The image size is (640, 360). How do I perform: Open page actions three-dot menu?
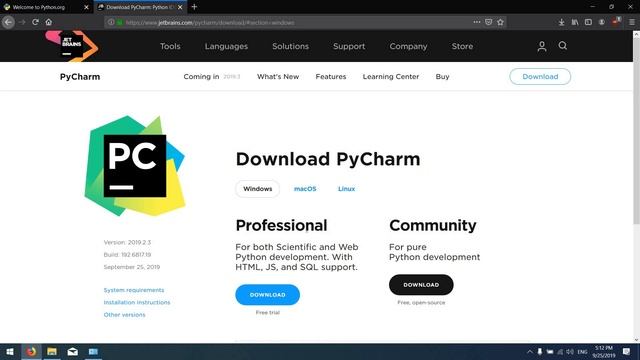click(x=476, y=22)
